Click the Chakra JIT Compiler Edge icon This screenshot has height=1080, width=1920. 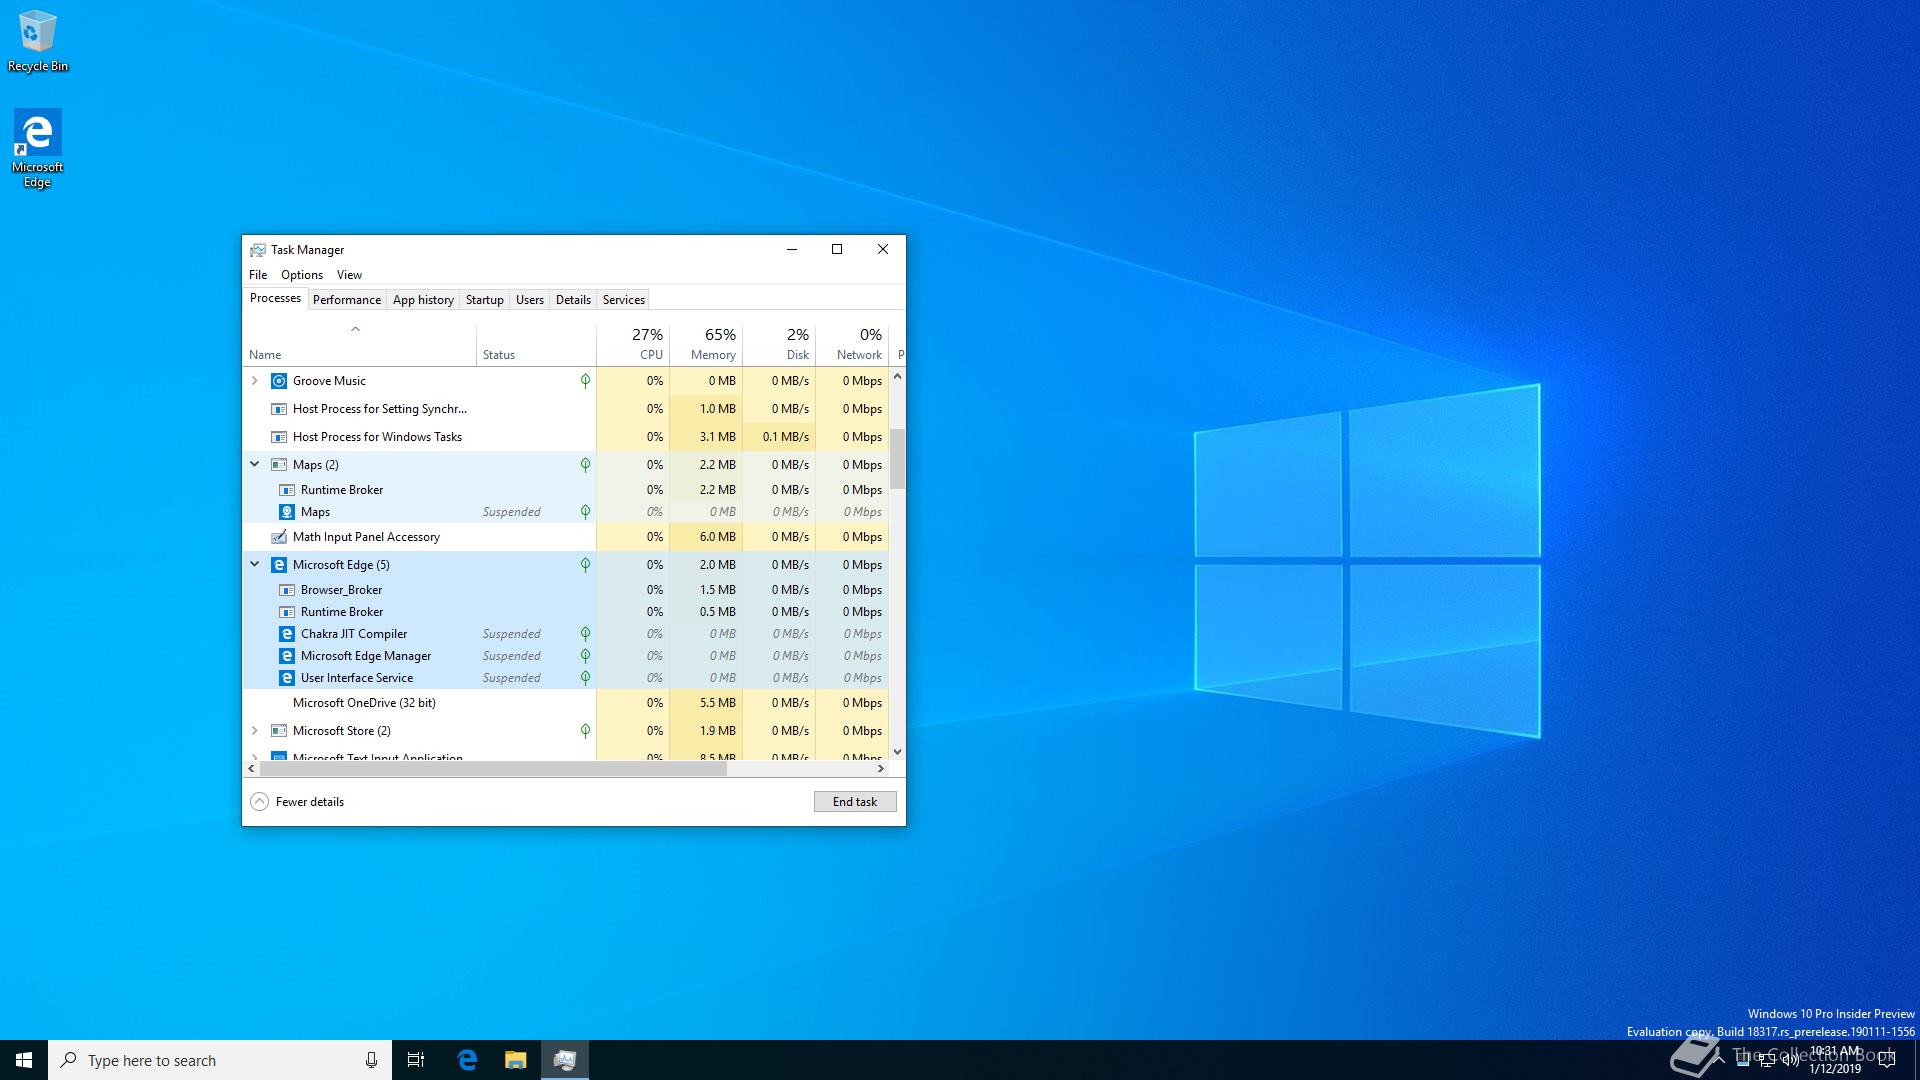click(x=287, y=634)
